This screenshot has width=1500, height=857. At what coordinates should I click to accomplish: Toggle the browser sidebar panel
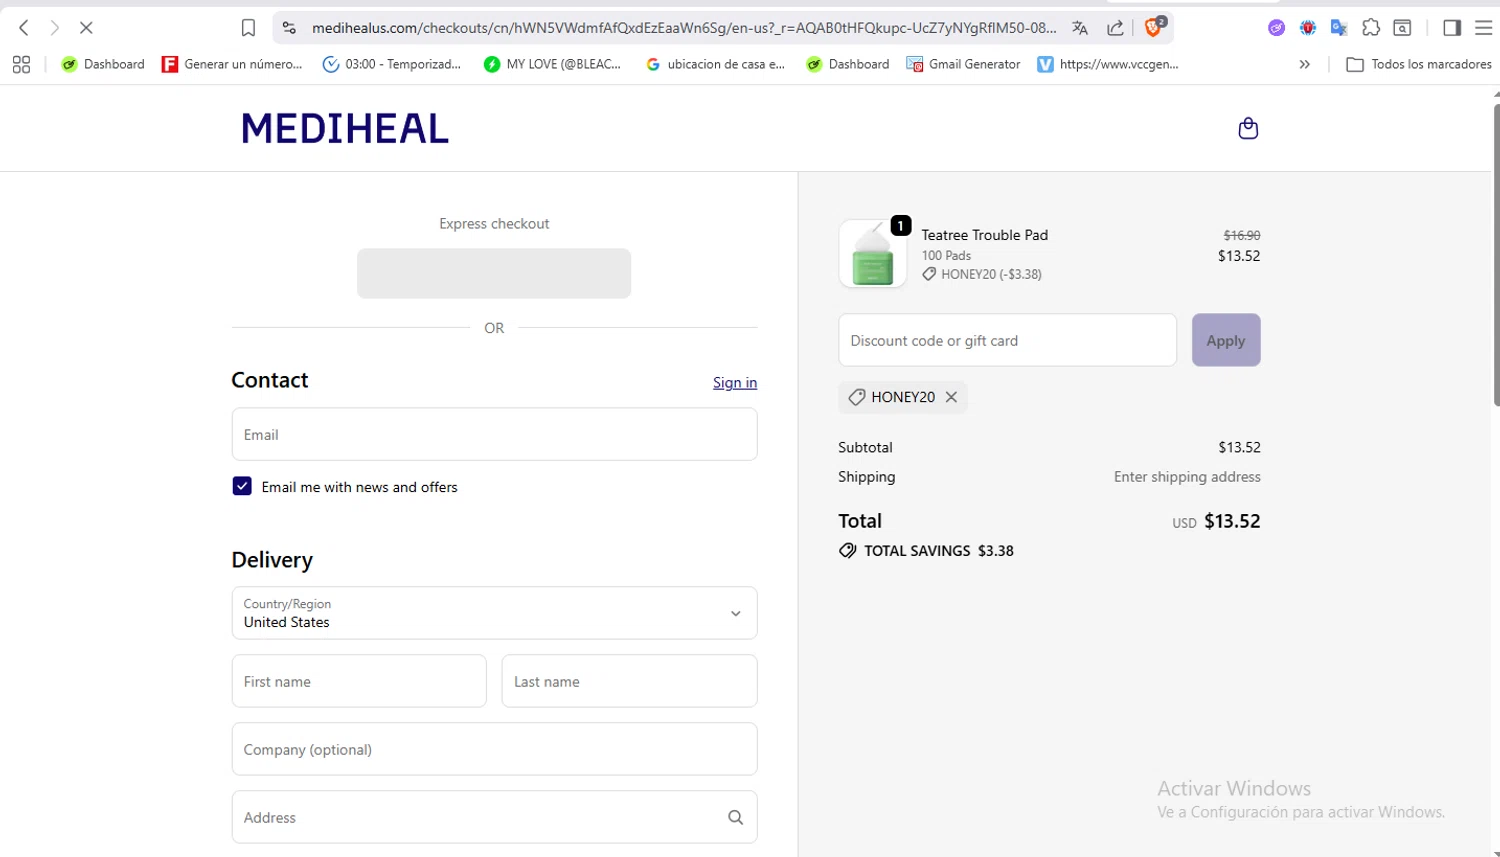tap(1452, 28)
